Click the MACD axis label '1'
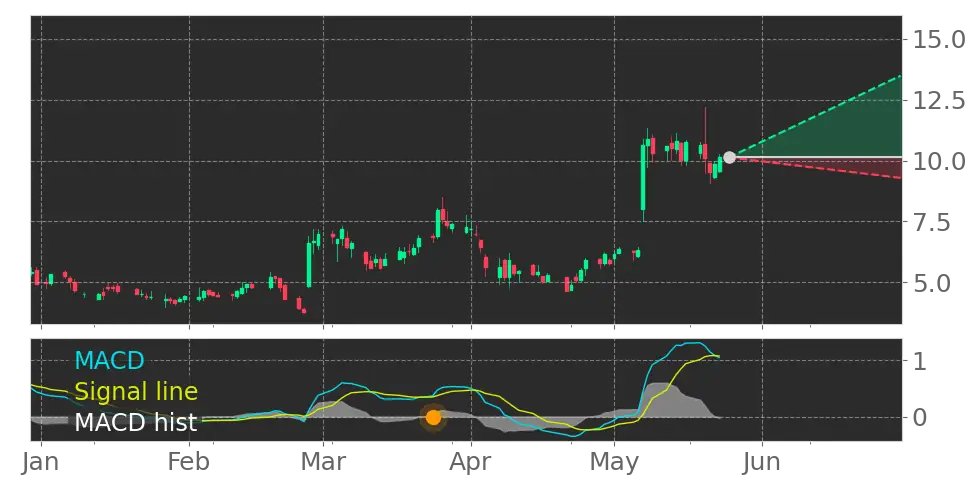This screenshot has height=486, width=972. pos(920,361)
